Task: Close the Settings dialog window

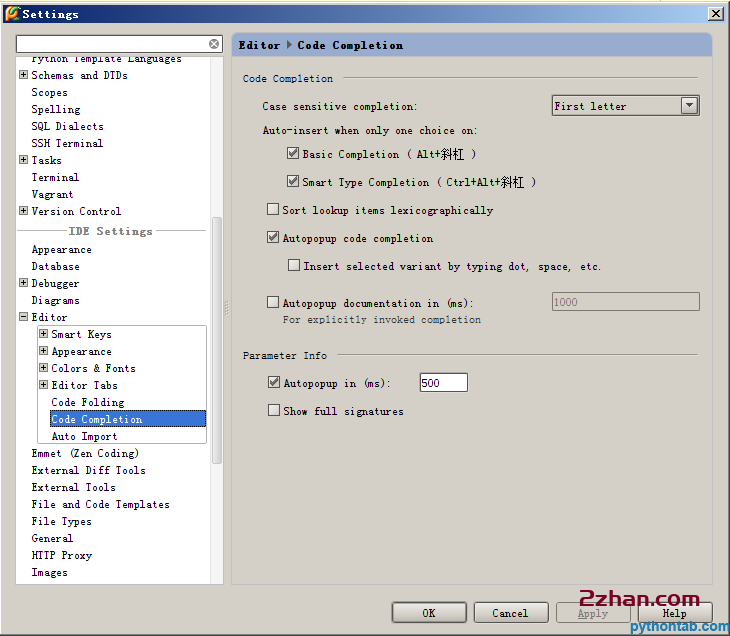Action: [x=715, y=14]
